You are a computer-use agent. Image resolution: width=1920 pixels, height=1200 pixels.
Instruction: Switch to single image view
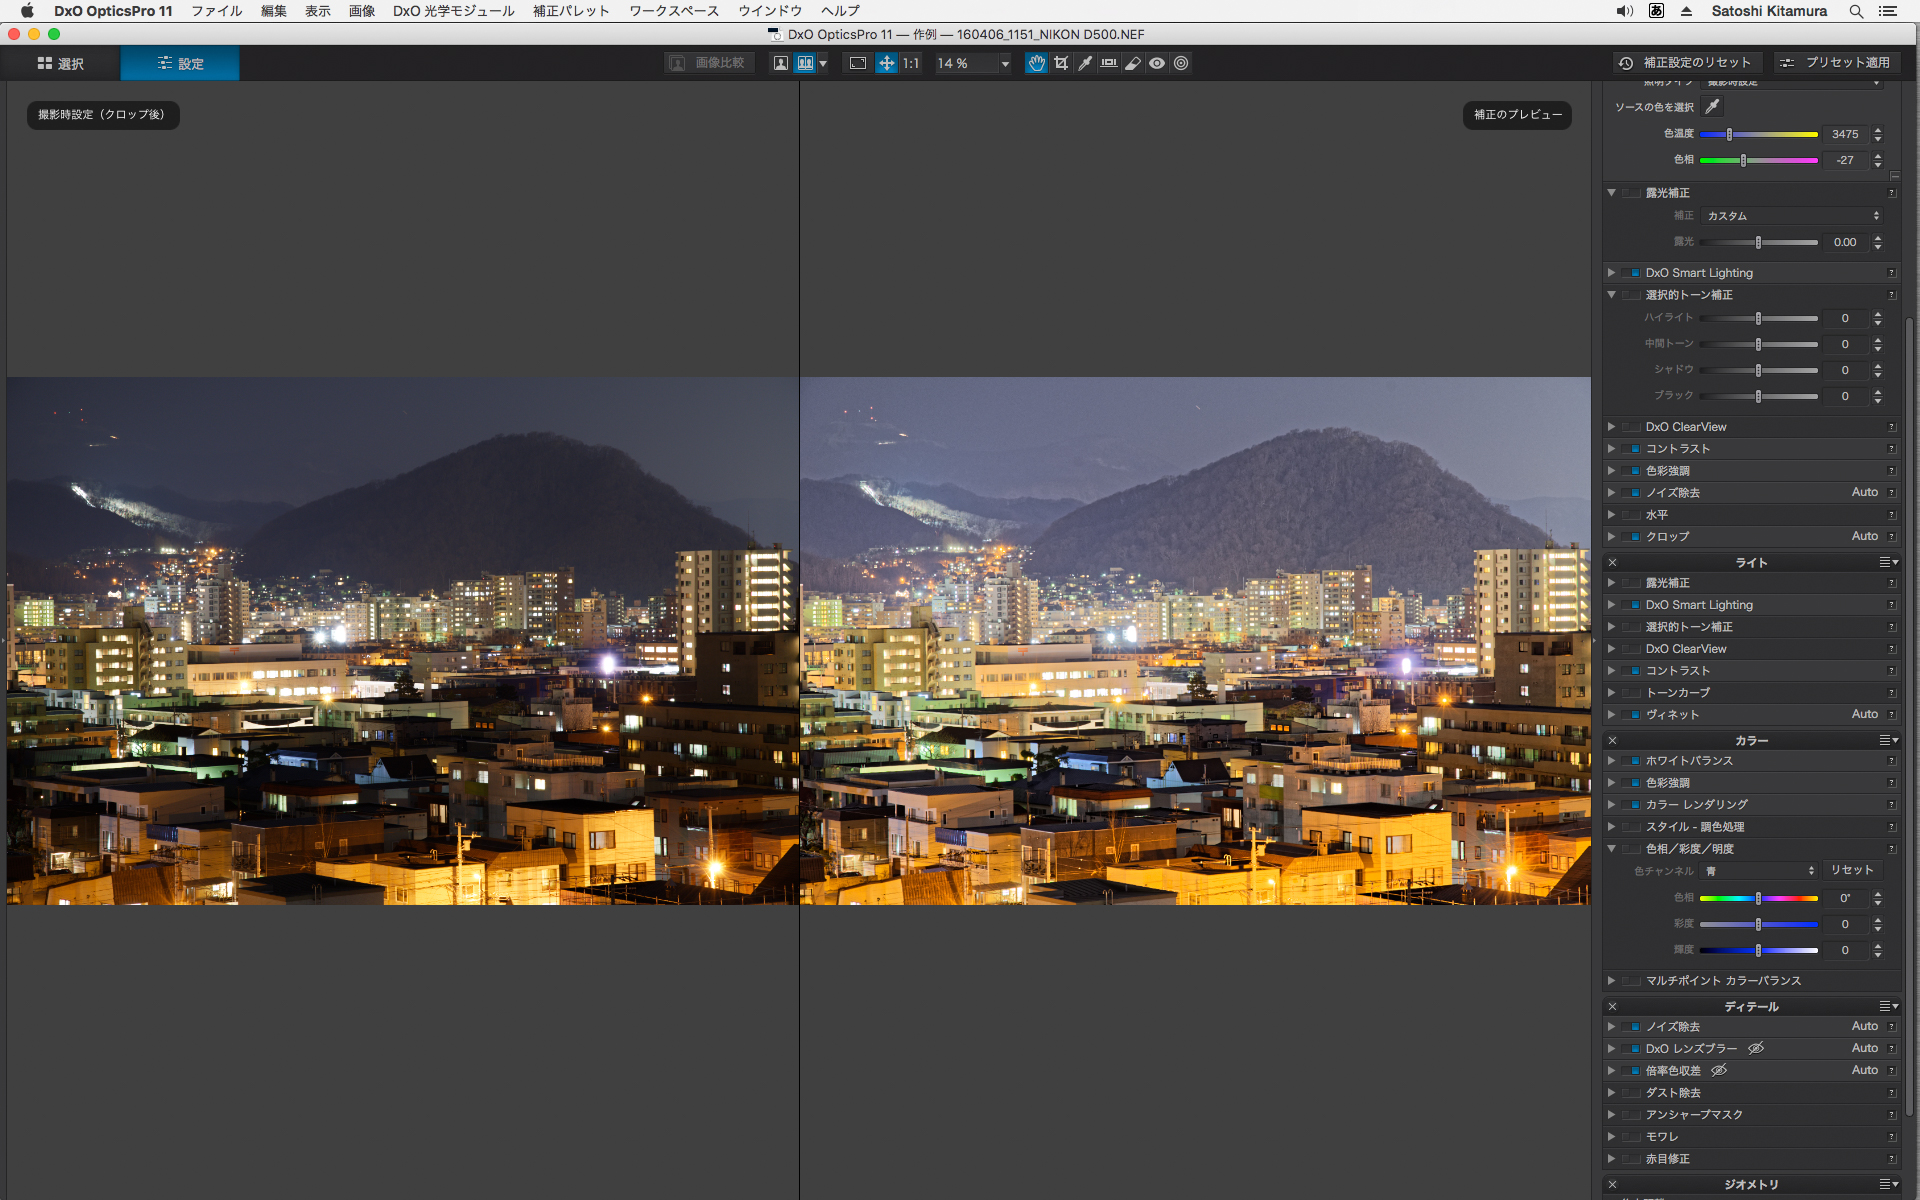click(781, 63)
